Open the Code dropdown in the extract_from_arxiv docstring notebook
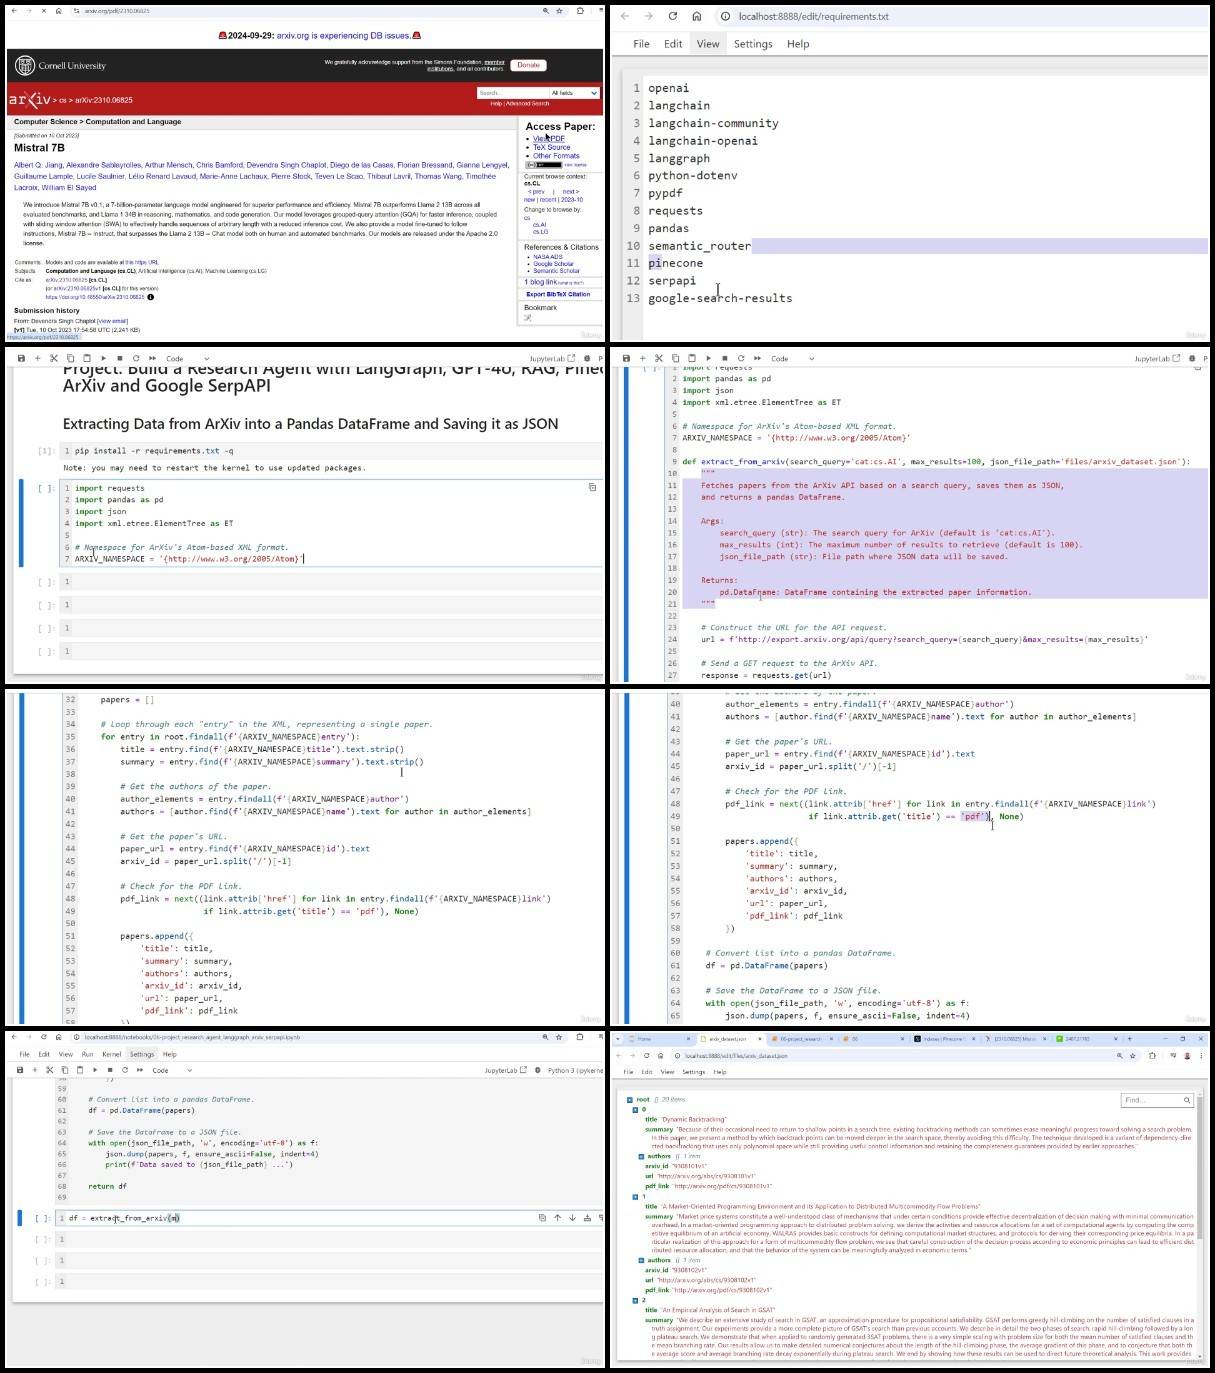 pos(792,358)
